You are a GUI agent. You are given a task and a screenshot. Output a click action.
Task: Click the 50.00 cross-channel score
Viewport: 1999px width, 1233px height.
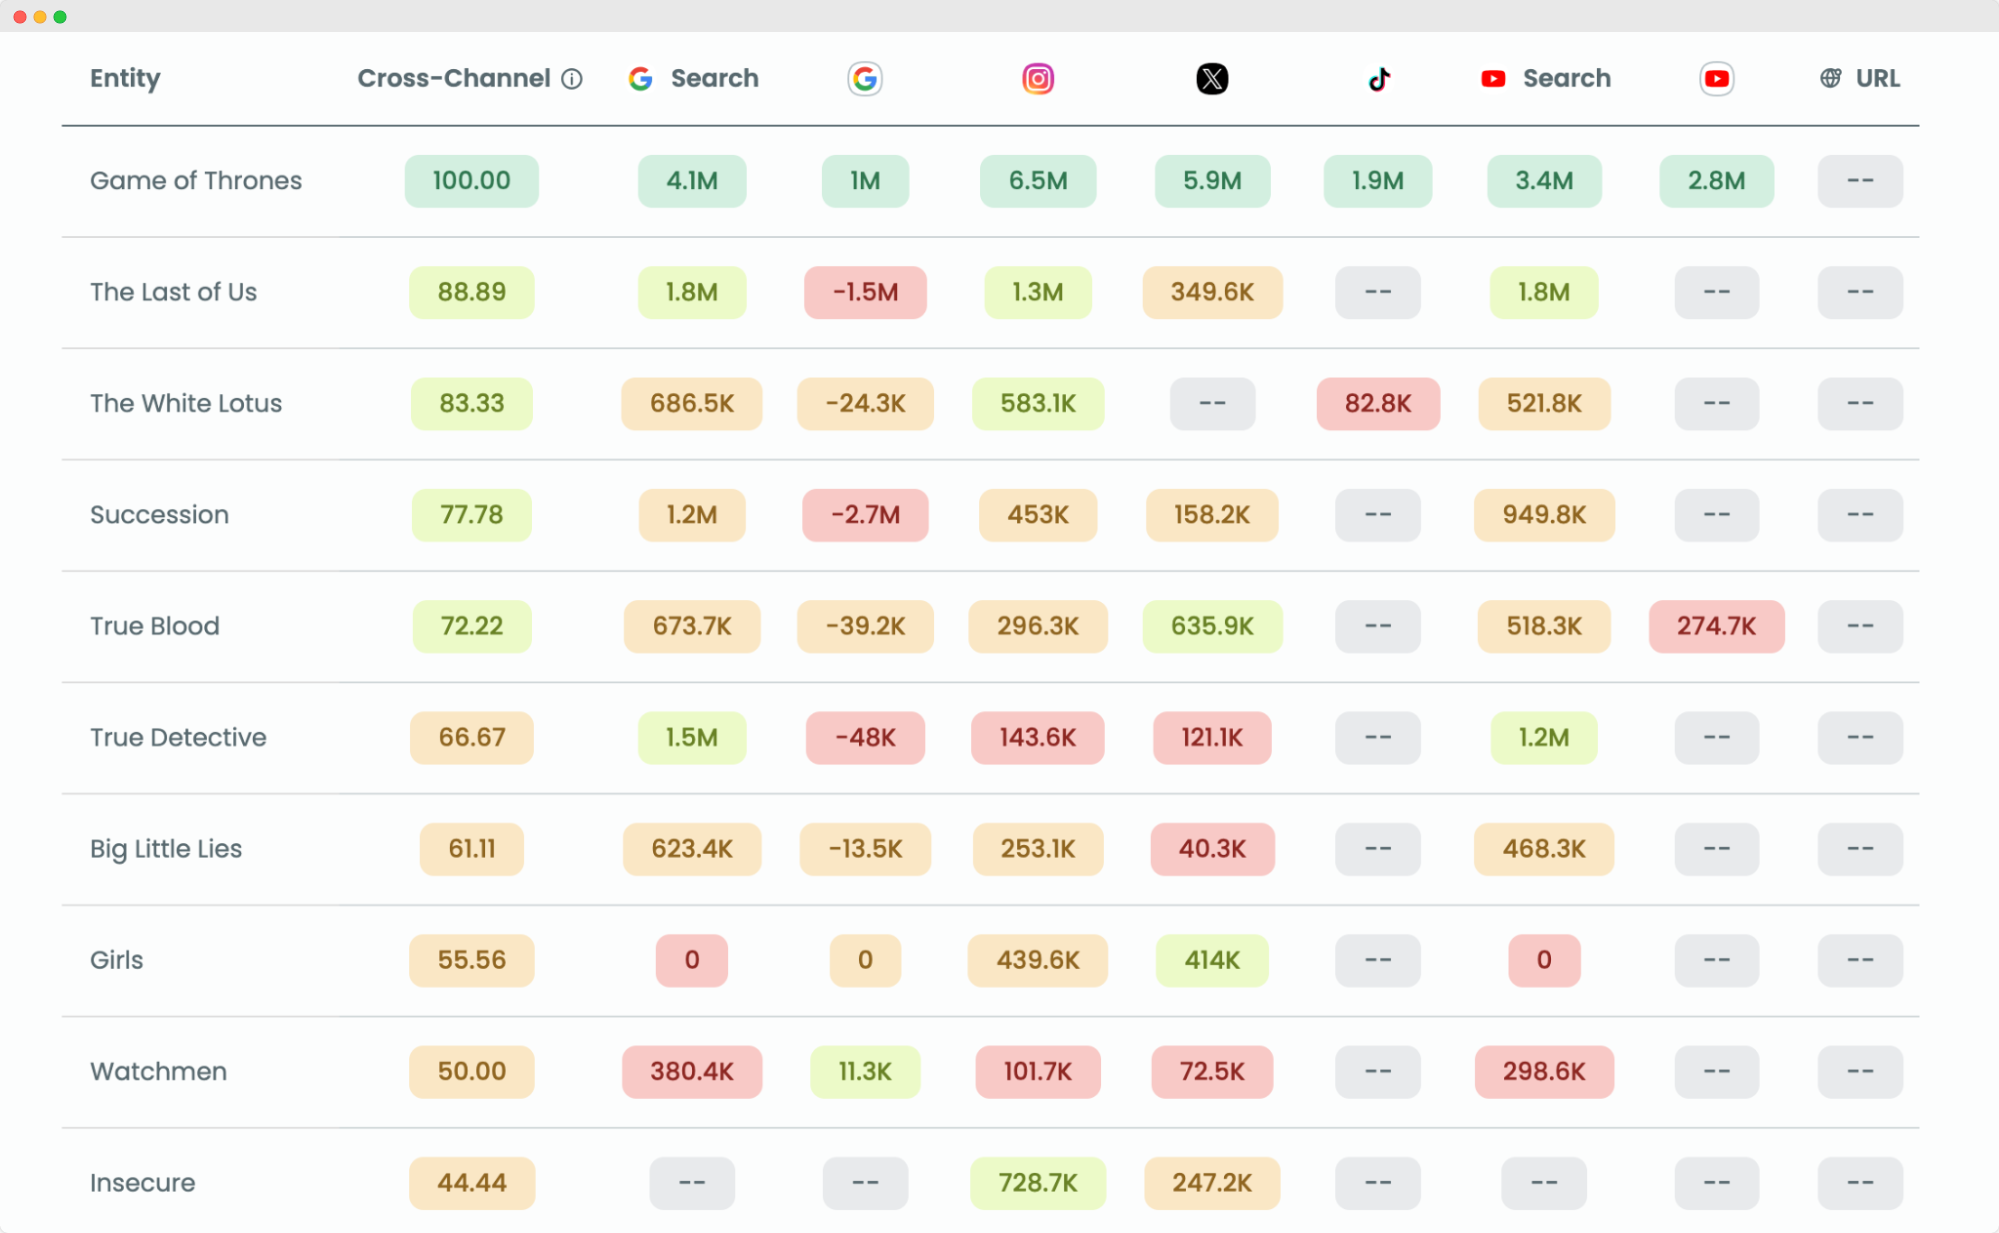(472, 1071)
